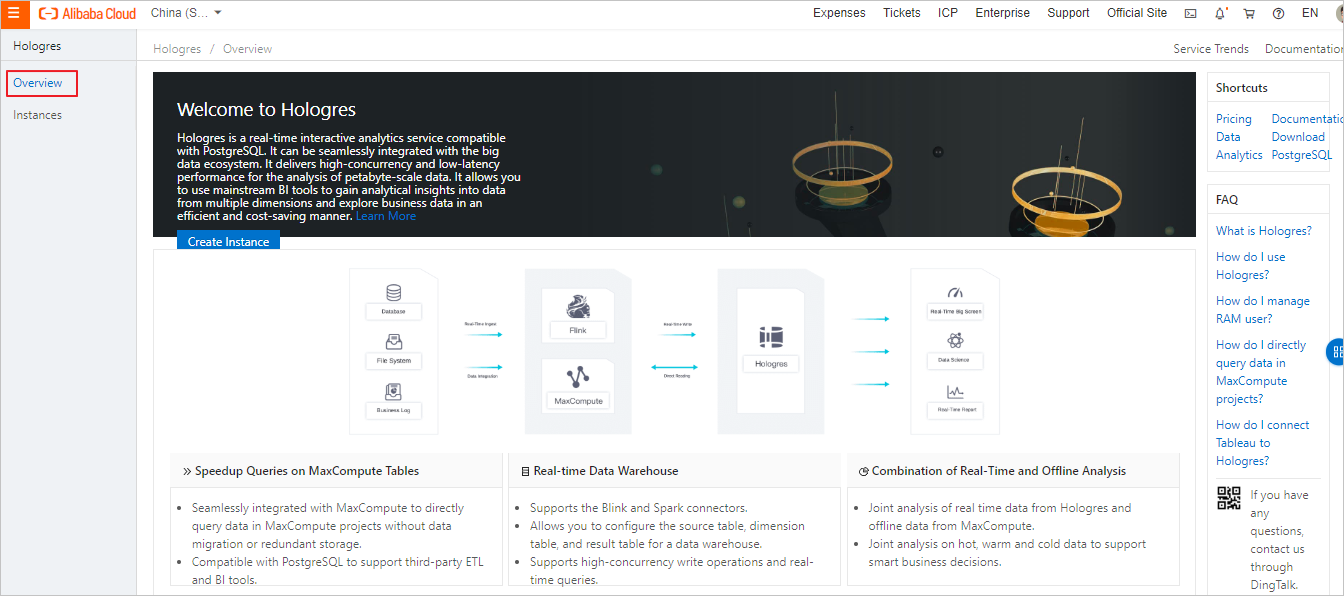Open Pricing shortcut
Screen dimensions: 1344x596
tap(1234, 119)
